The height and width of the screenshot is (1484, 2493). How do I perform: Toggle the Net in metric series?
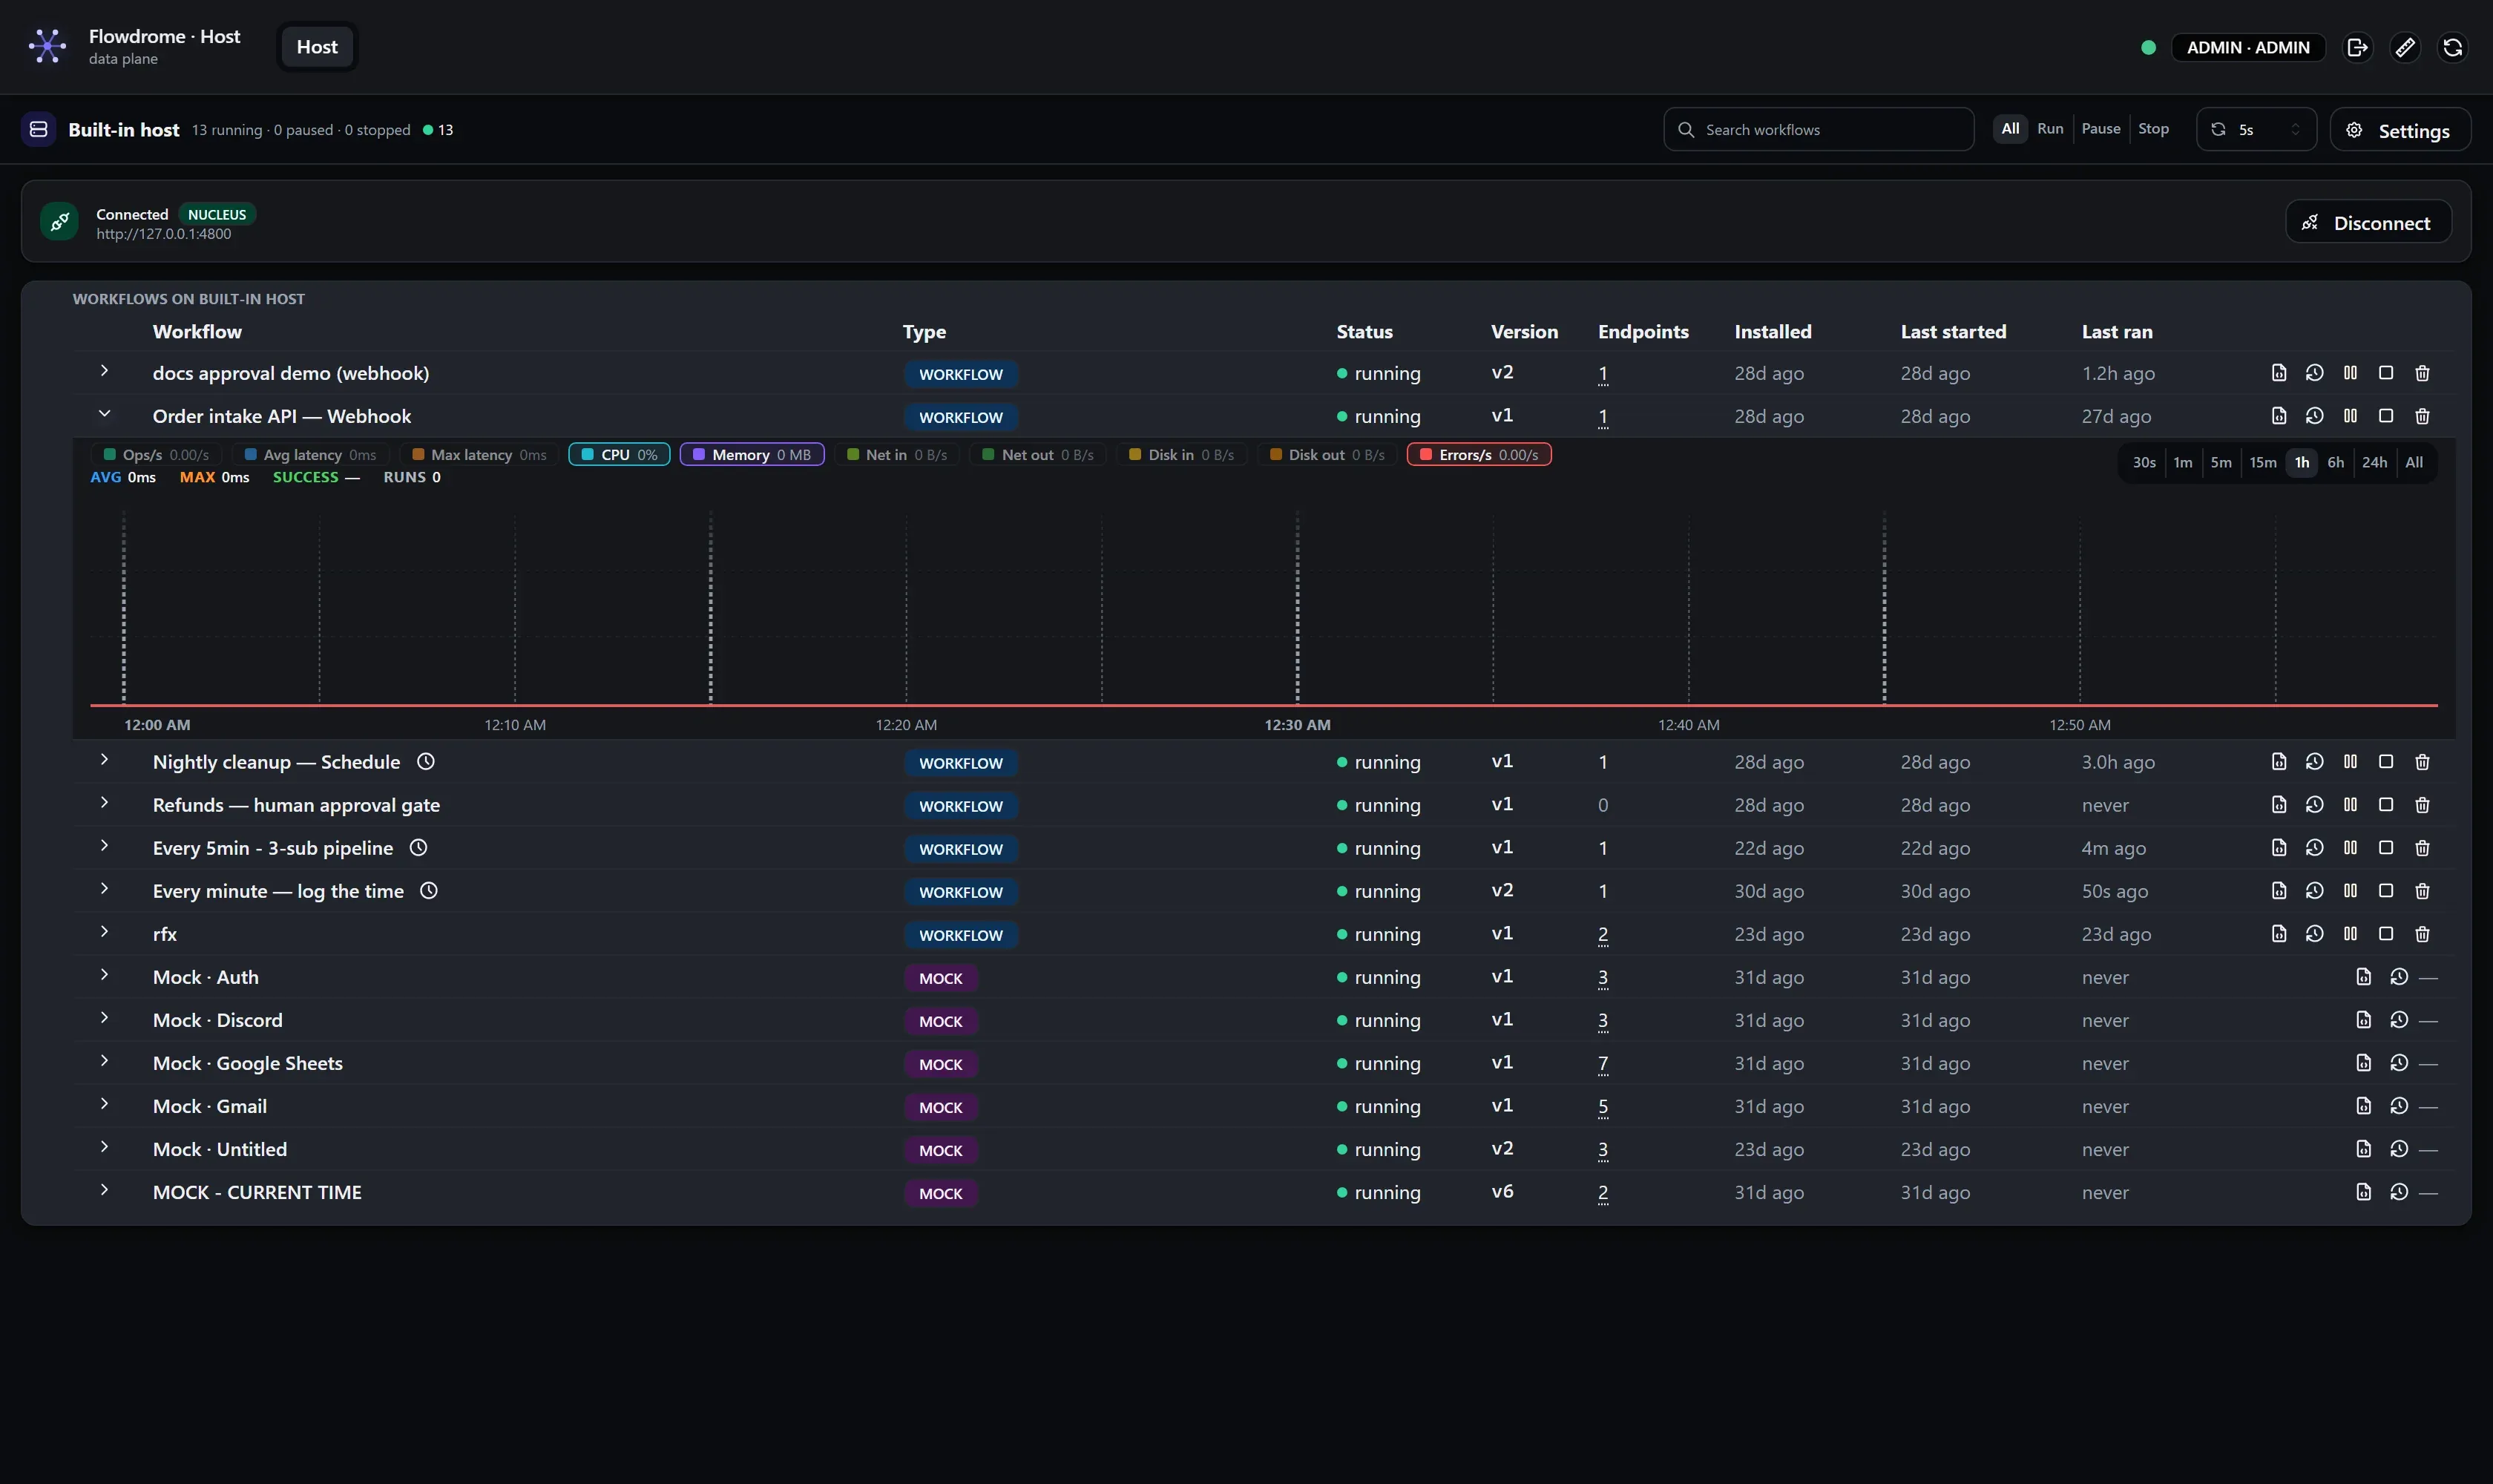897,455
